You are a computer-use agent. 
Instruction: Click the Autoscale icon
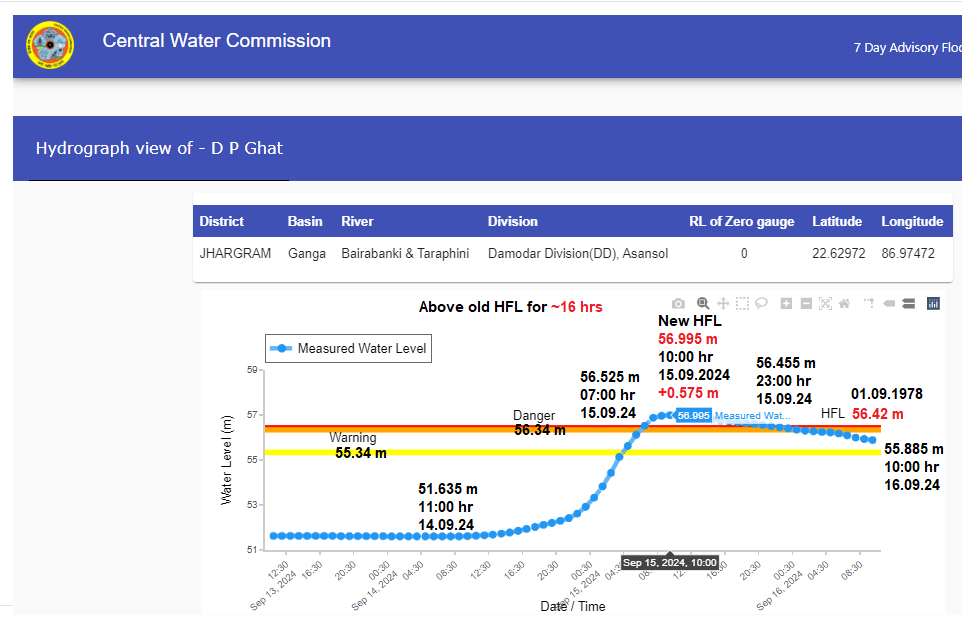(825, 304)
